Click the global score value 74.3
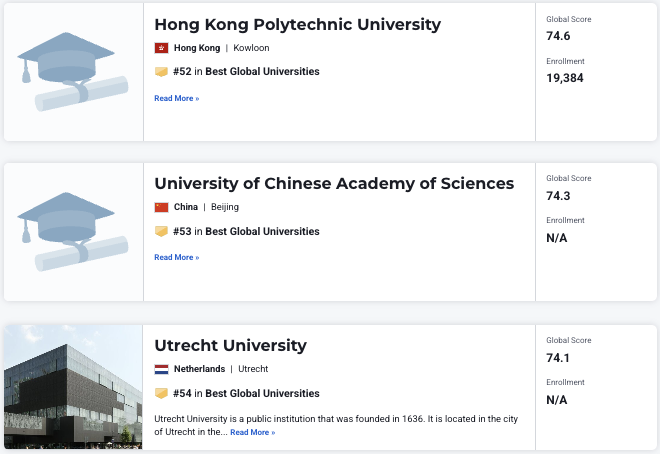Screen dimensions: 660x454 point(558,196)
